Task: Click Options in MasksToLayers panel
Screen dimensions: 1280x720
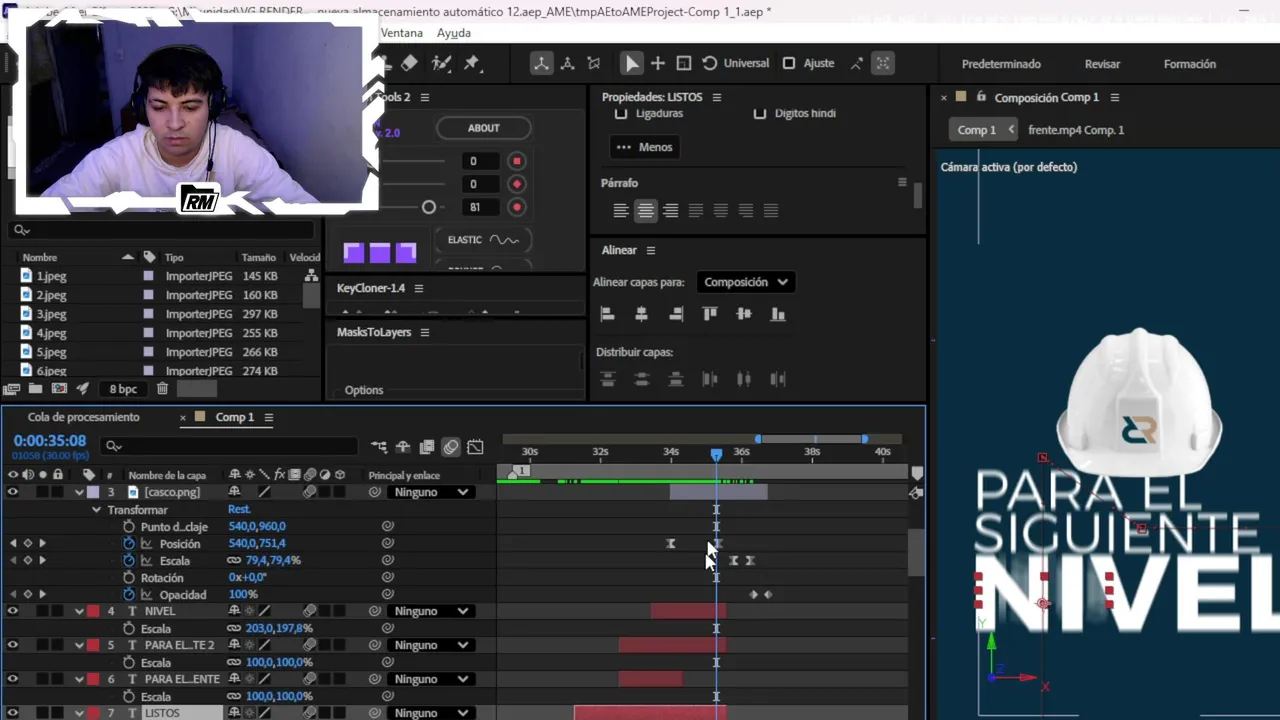Action: coord(364,390)
